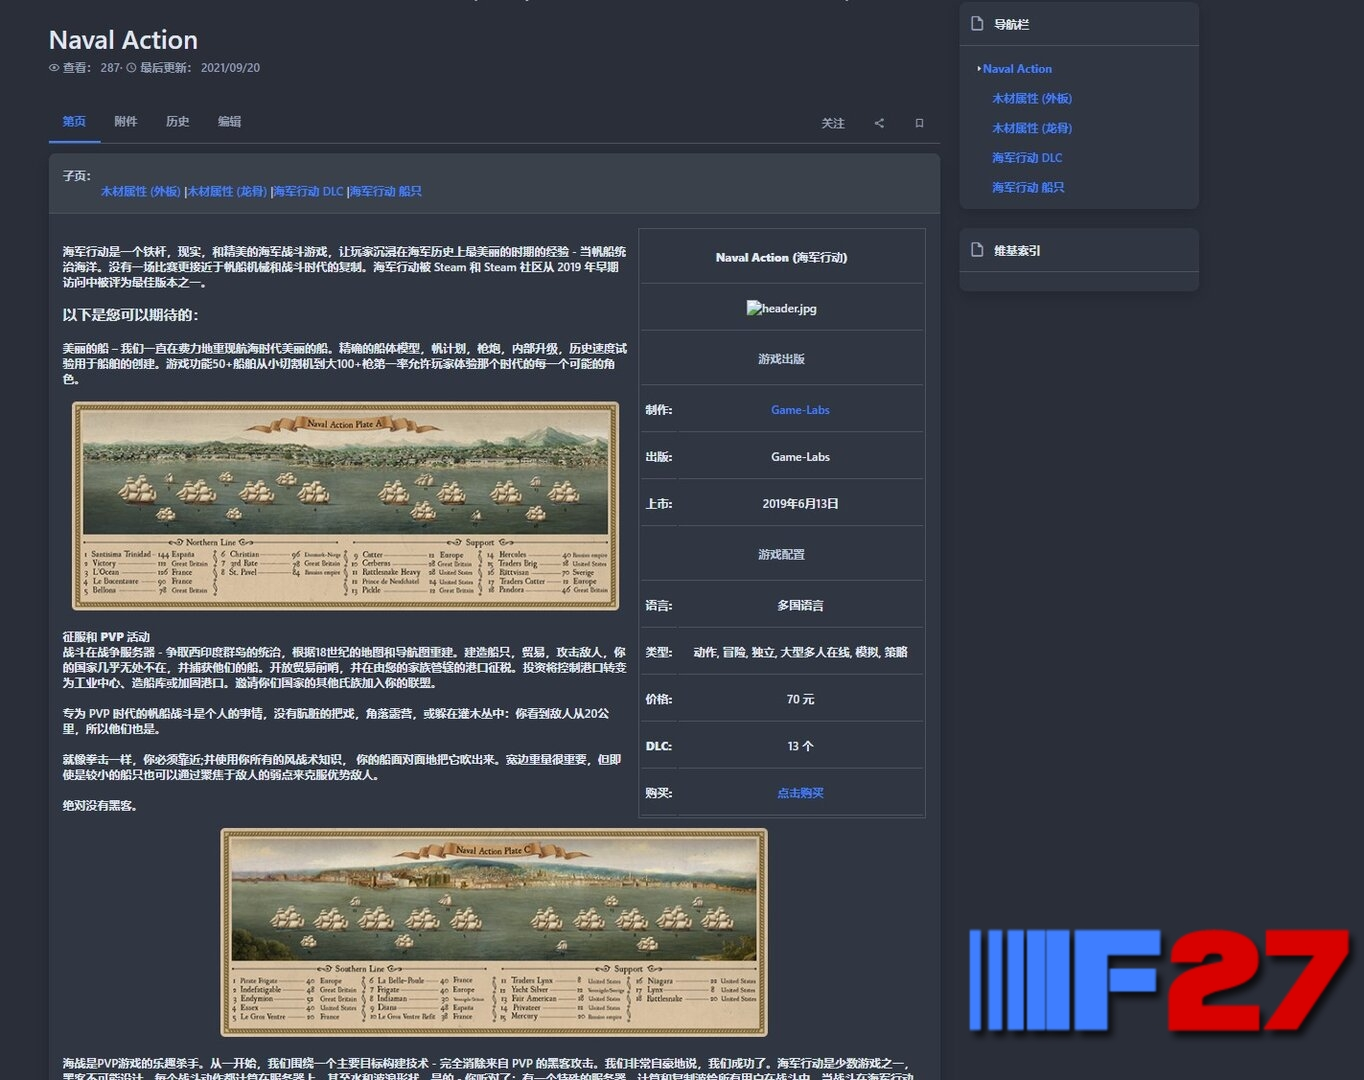Click the infobox title Naval Action (海军行动)
1364x1080 pixels.
[782, 257]
